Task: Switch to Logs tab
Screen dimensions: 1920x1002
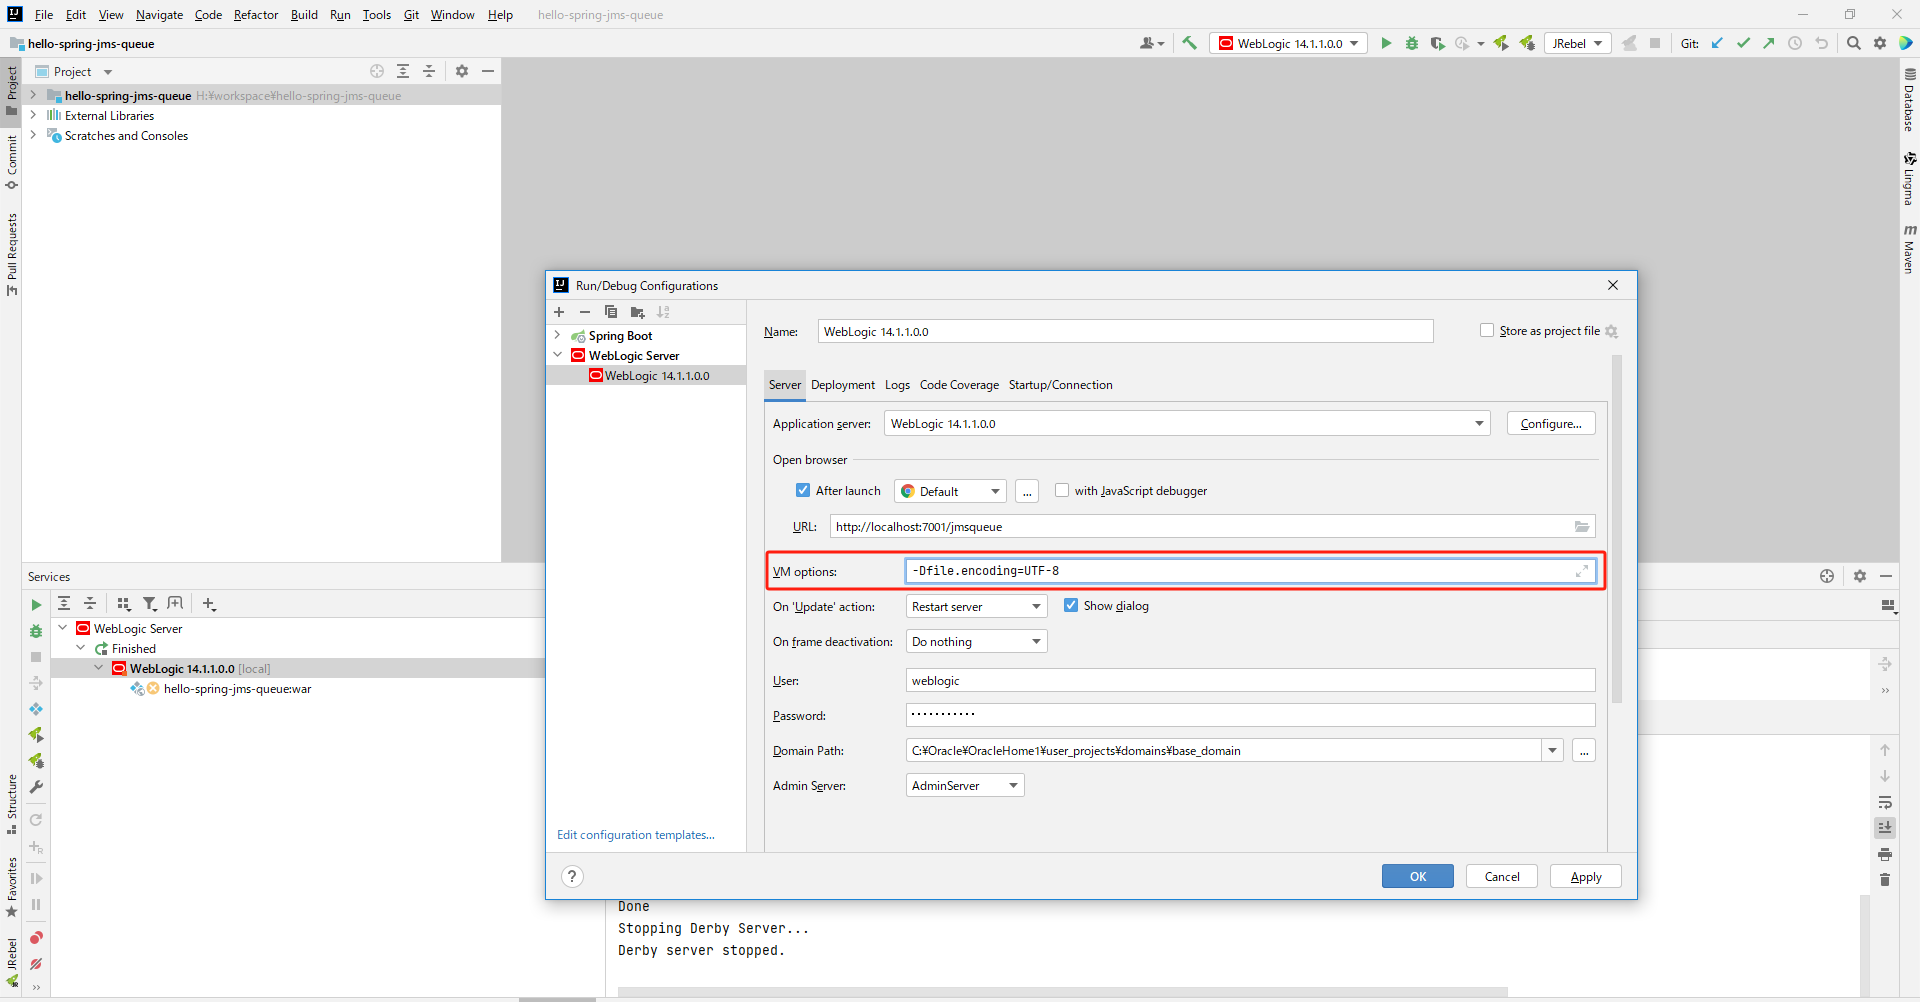Action: click(x=897, y=385)
